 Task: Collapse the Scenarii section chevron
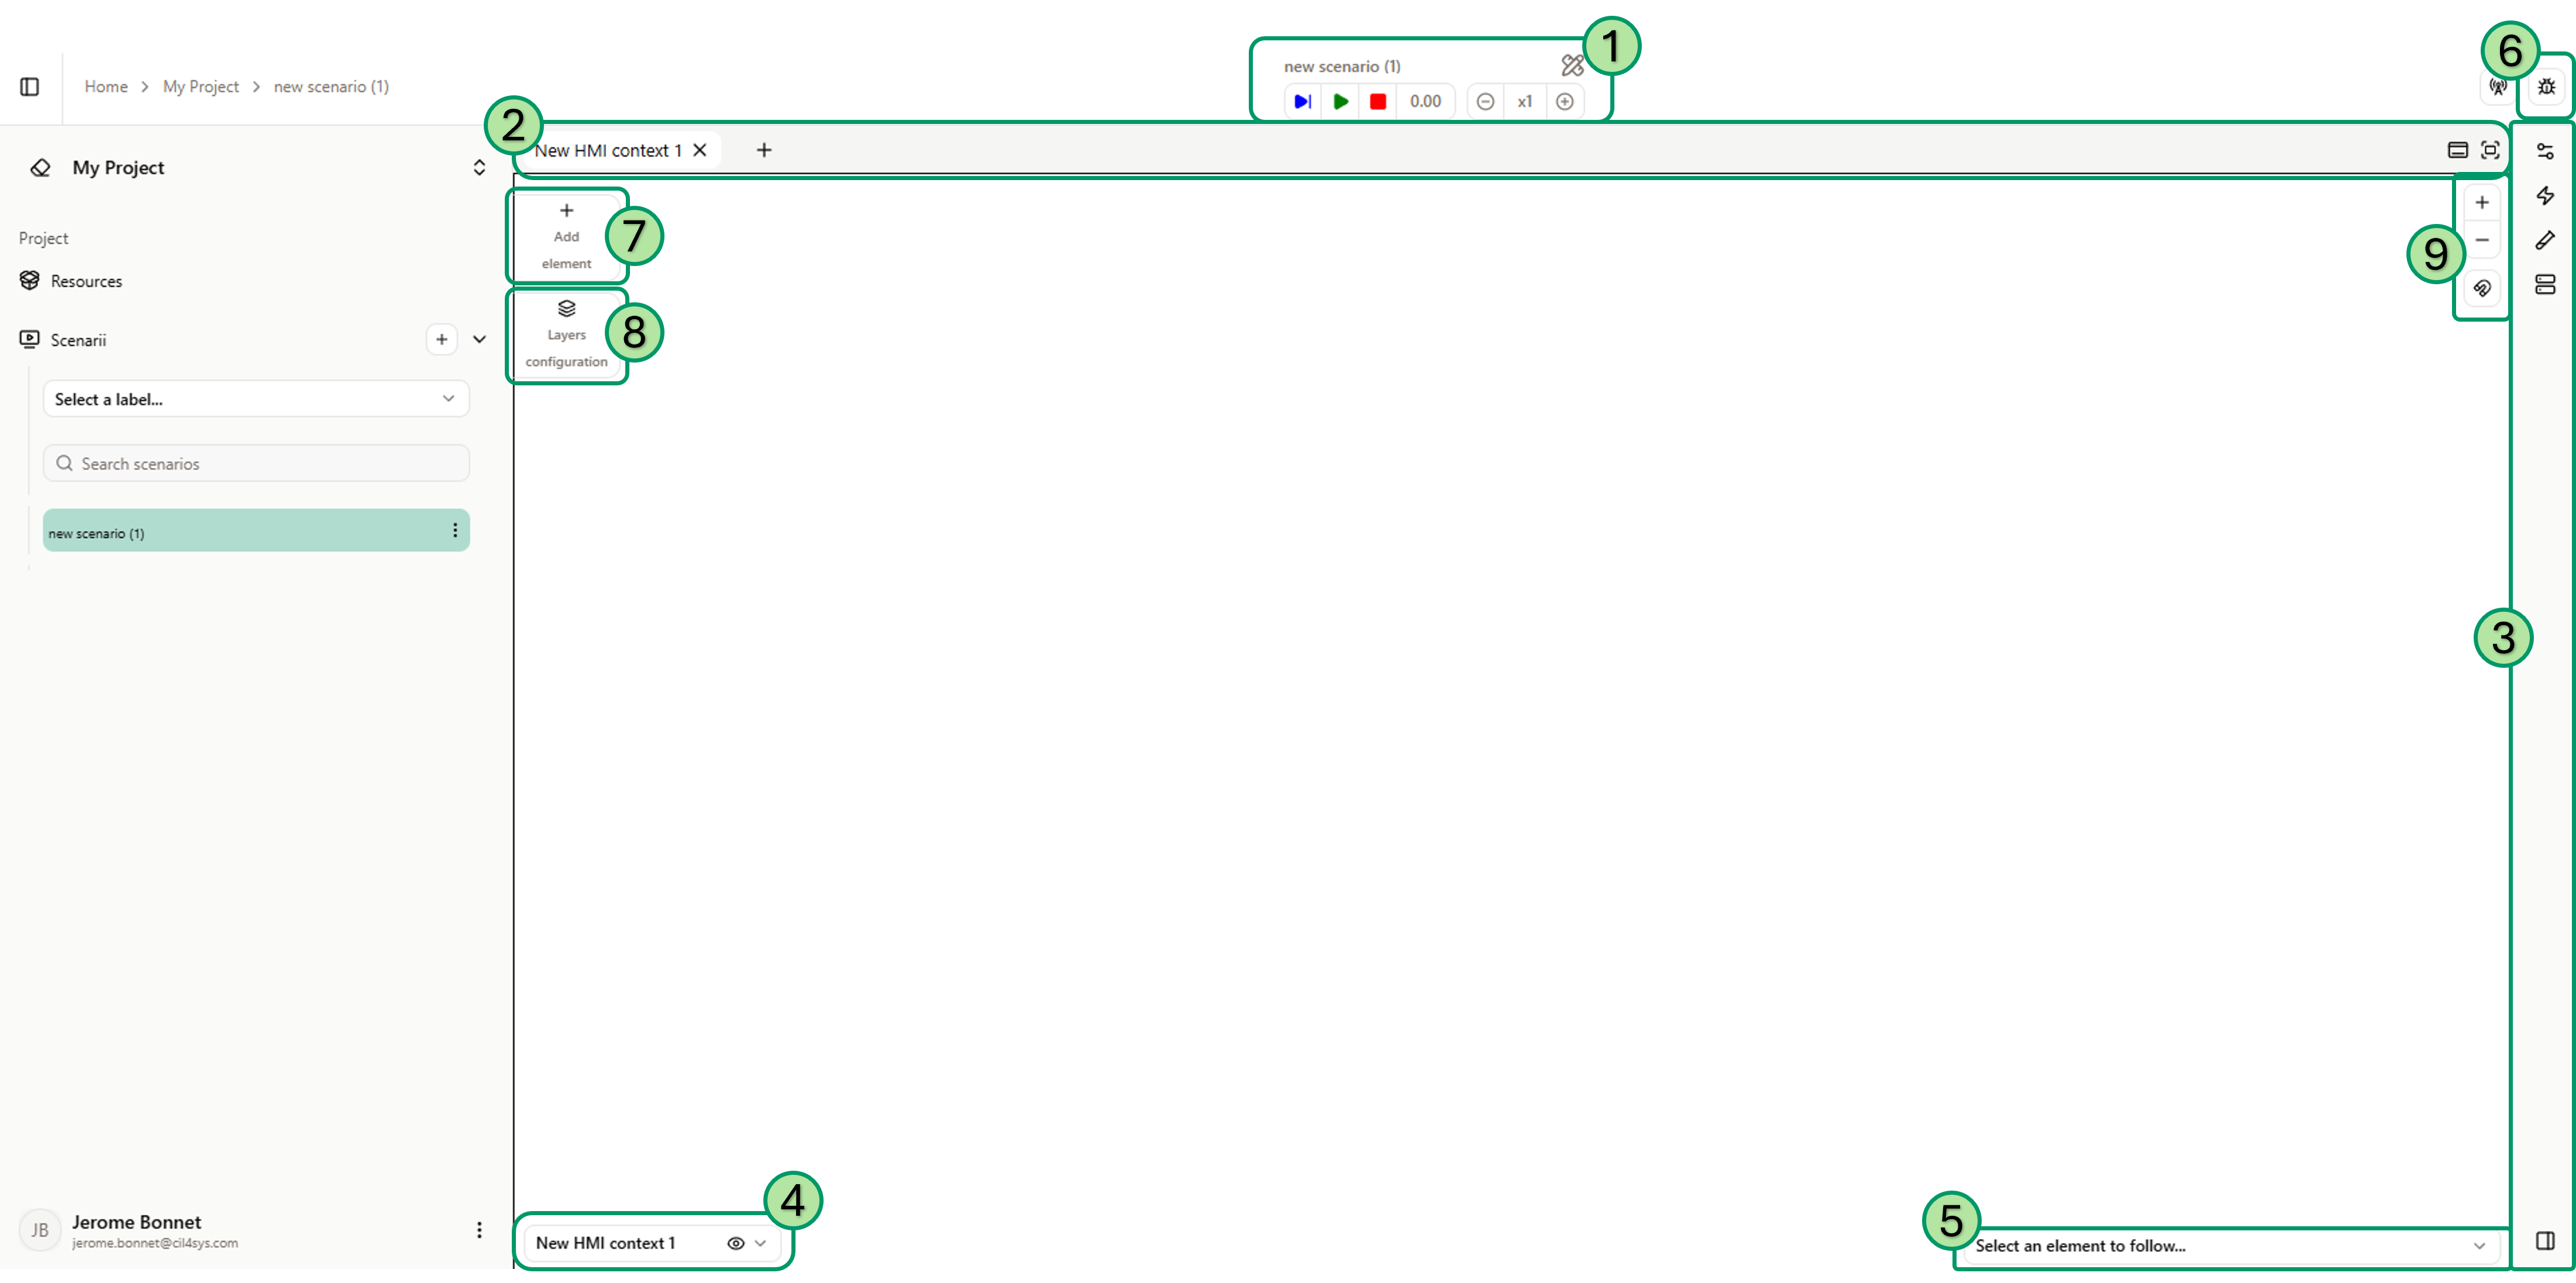(x=479, y=339)
